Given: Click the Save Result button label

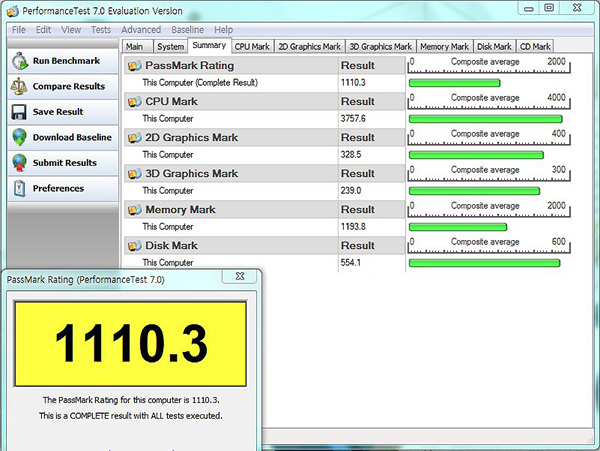Looking at the screenshot, I should pos(58,112).
